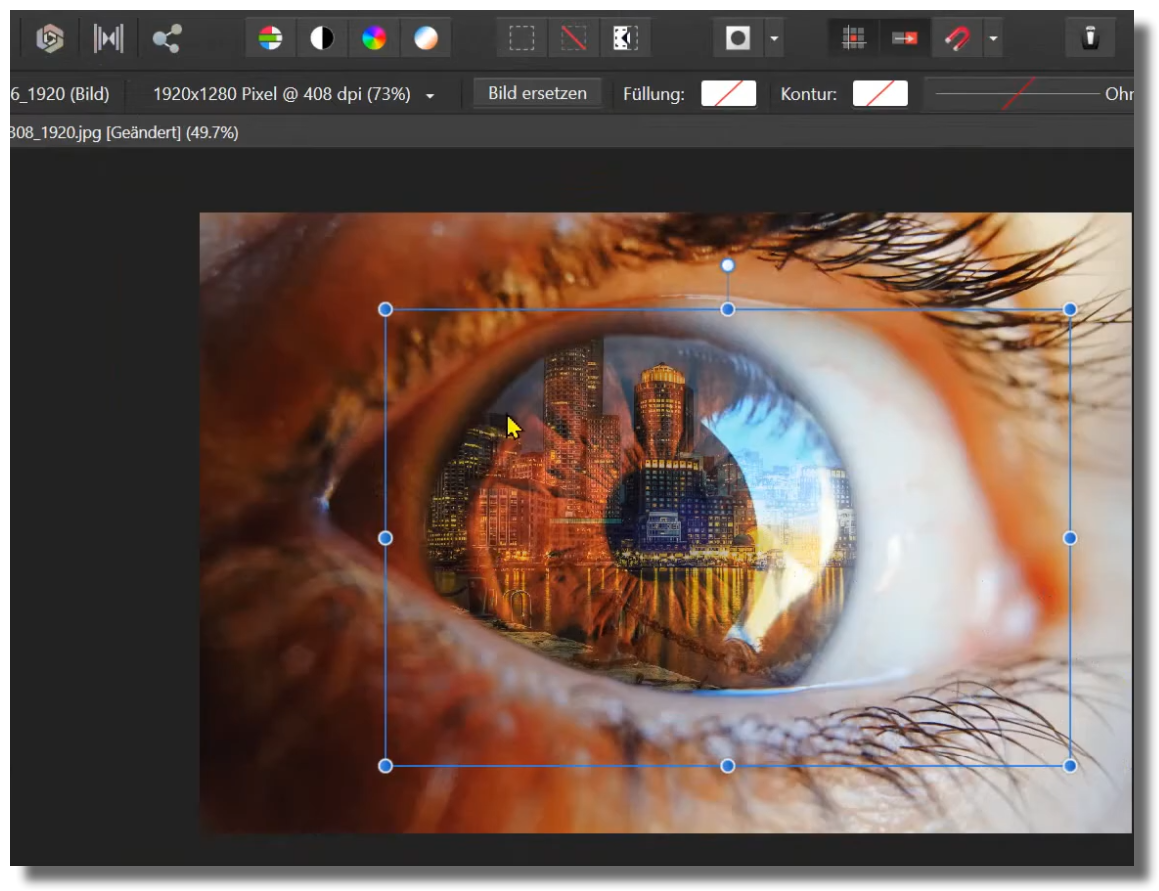Viewport: 1159px width, 891px height.
Task: Toggle the Quick Mask button
Action: [738, 38]
